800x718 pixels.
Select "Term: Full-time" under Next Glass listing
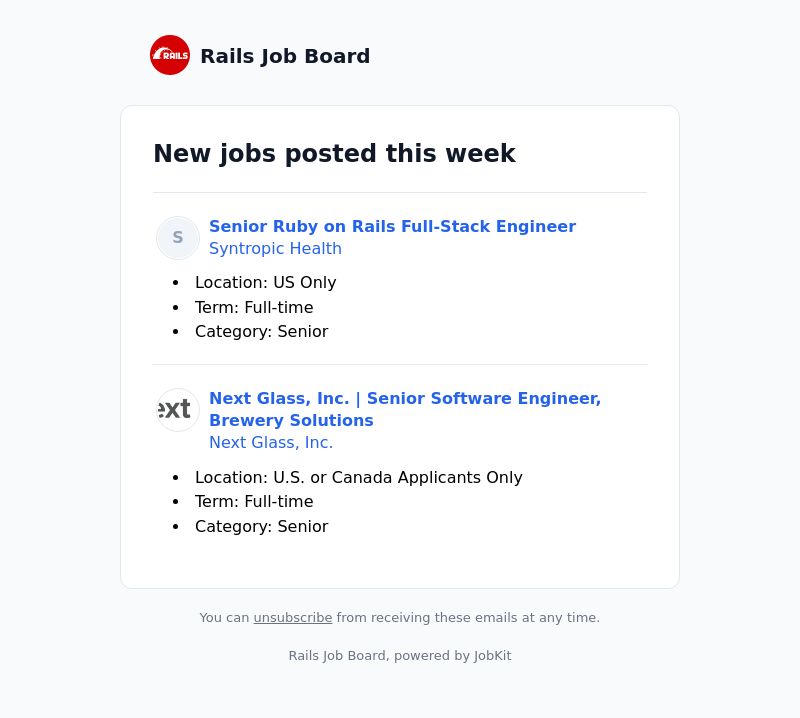click(x=254, y=502)
